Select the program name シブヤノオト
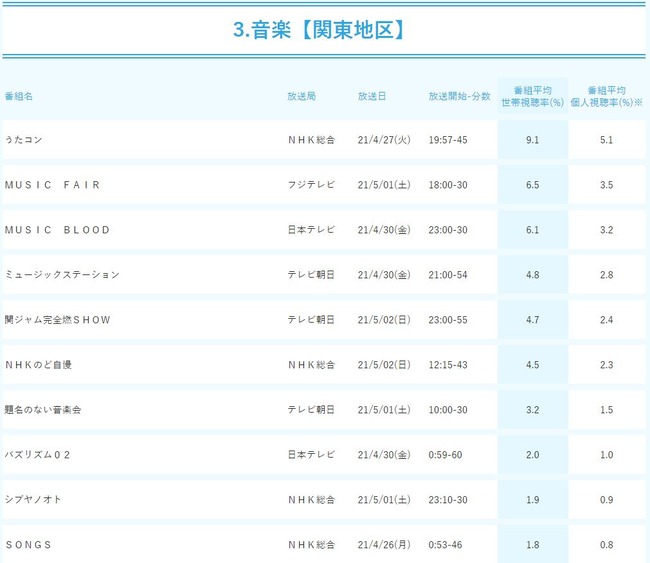The width and height of the screenshot is (650, 563). coord(33,500)
